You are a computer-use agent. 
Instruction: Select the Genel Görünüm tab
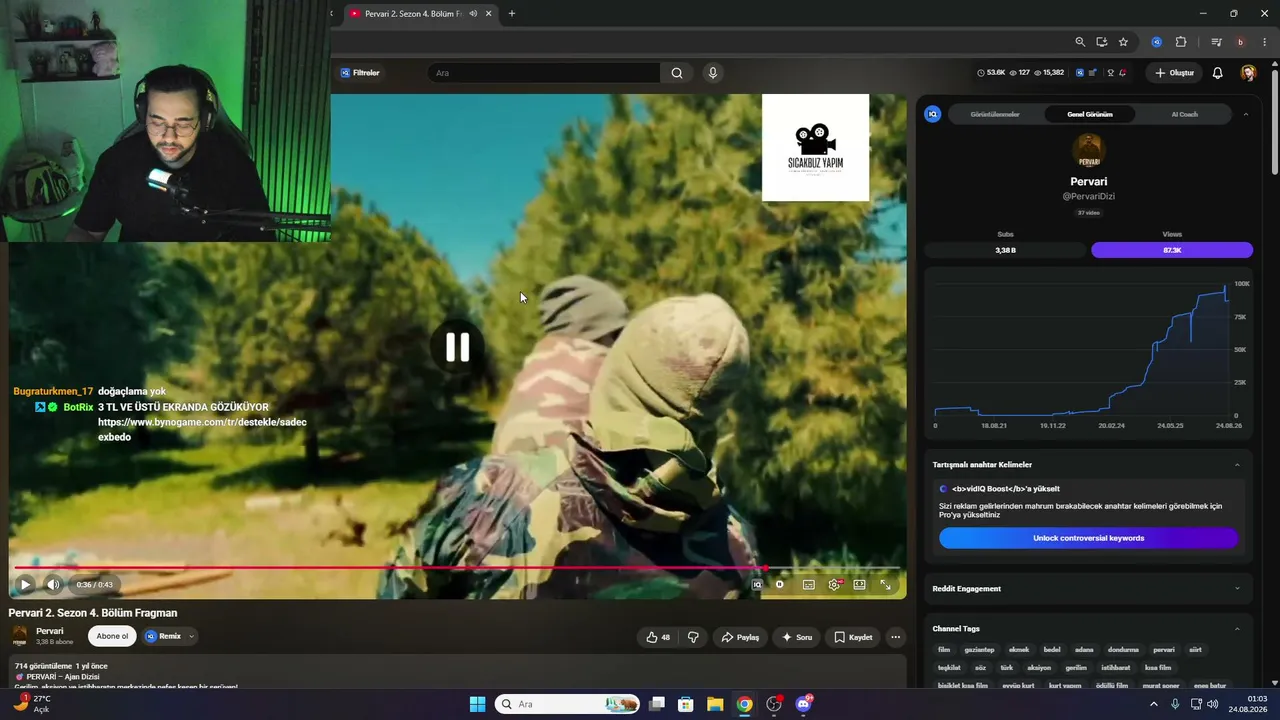pos(1090,114)
